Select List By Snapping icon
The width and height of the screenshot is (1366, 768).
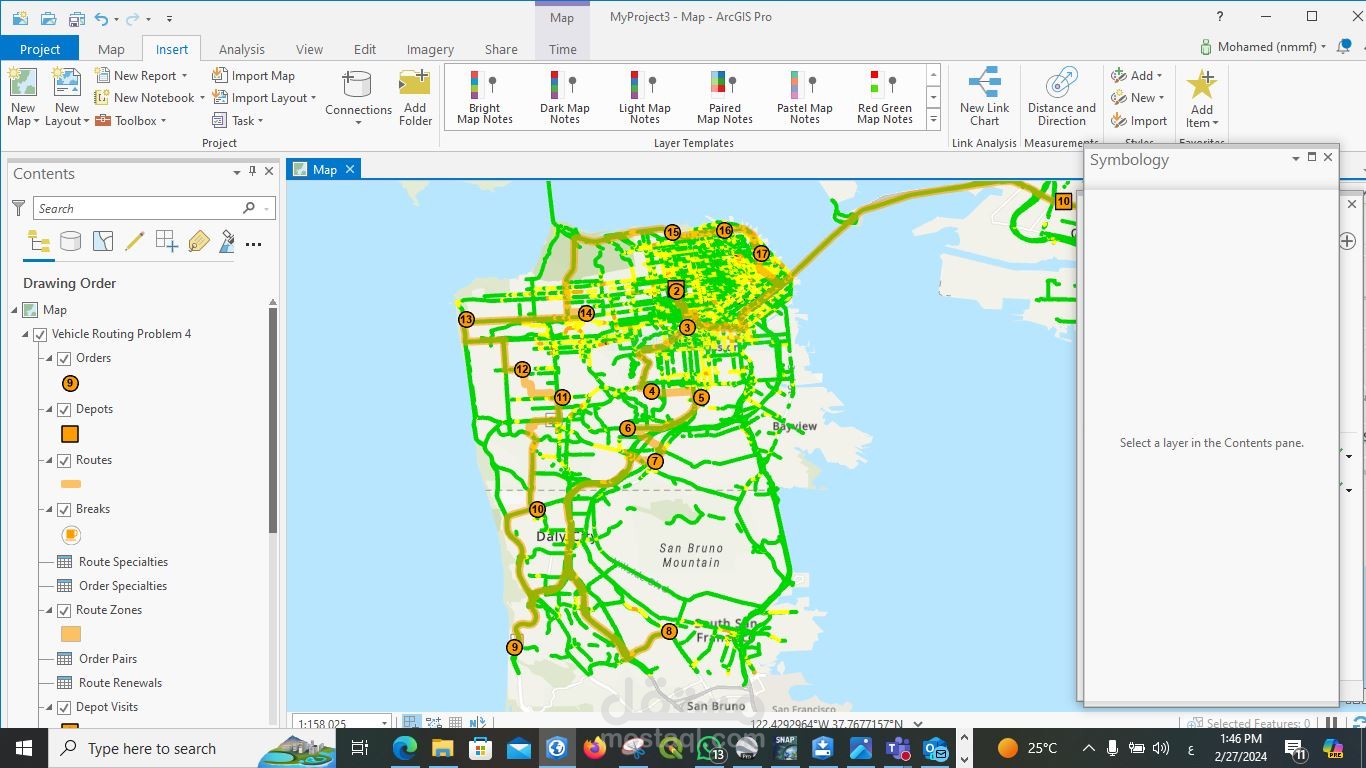tap(167, 241)
